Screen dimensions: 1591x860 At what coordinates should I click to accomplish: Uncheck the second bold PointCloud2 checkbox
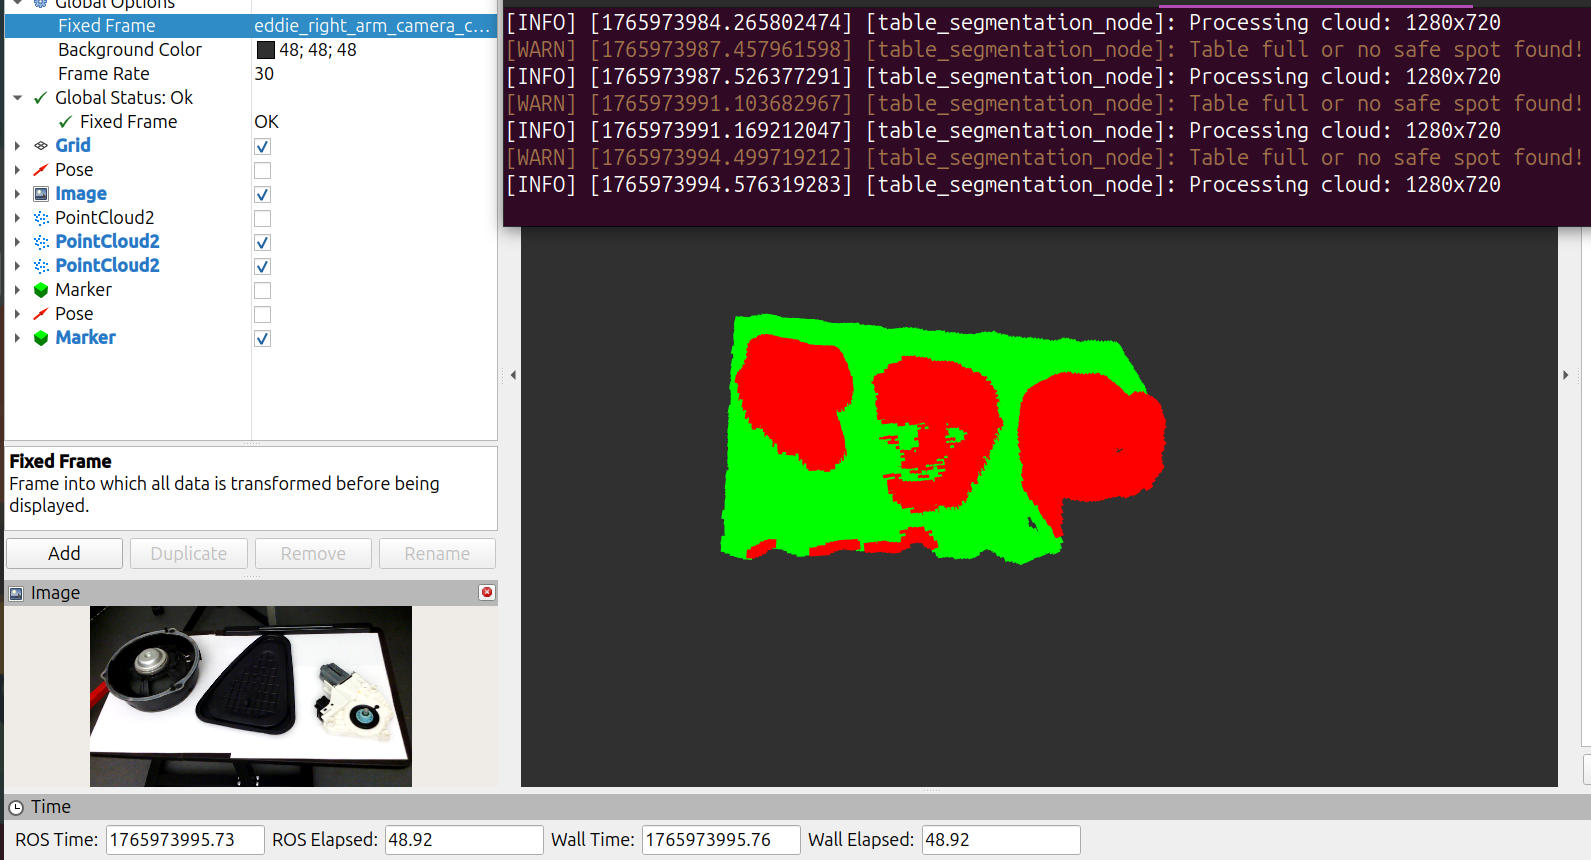pyautogui.click(x=263, y=267)
